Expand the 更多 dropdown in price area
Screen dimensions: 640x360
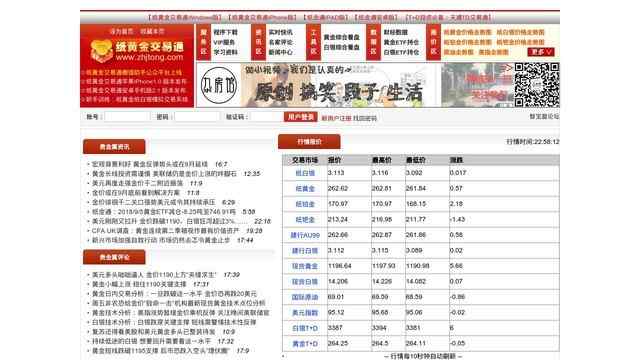coord(541,52)
